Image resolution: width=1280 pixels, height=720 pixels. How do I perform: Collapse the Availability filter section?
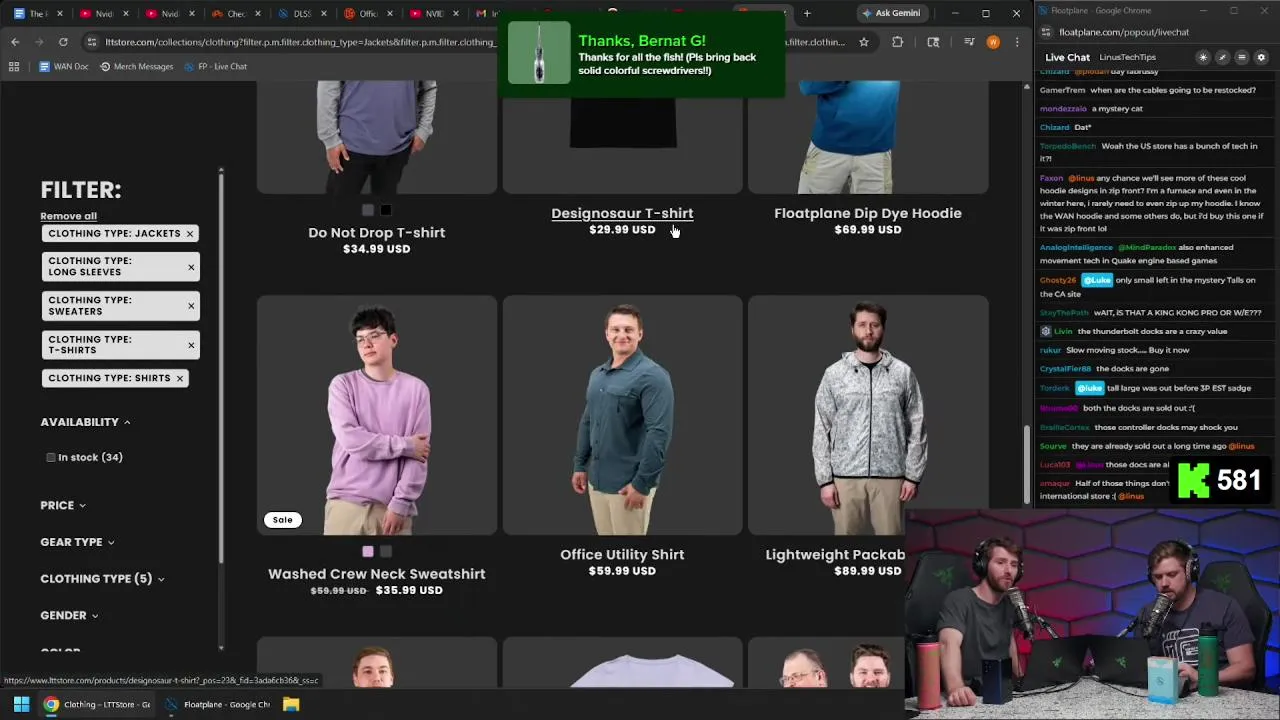85,422
